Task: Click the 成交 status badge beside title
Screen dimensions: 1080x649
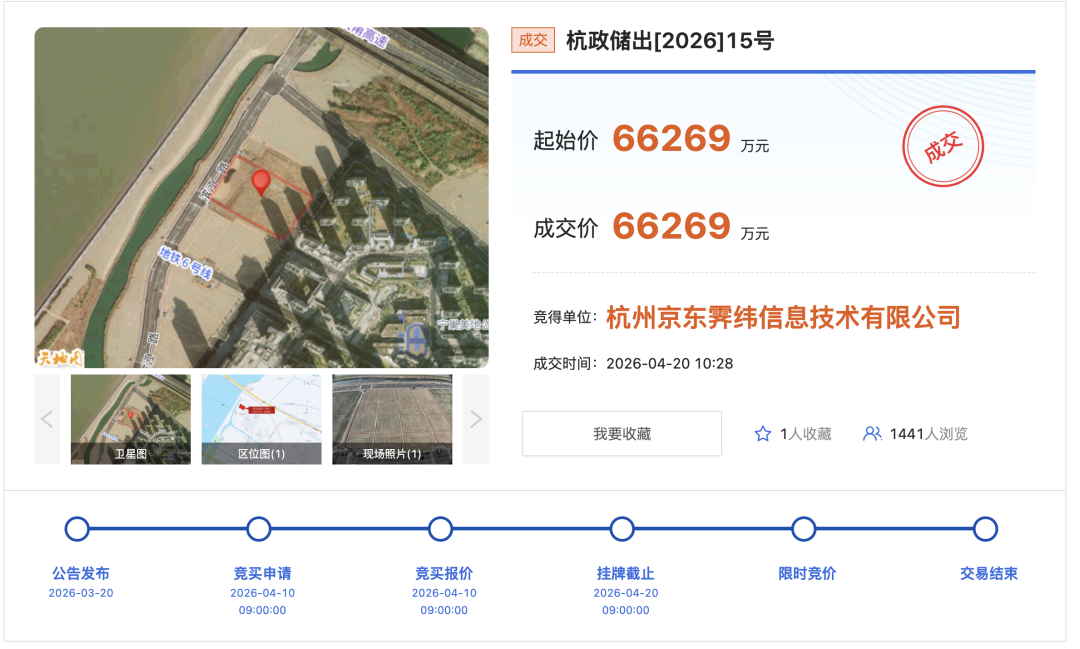Action: [532, 41]
